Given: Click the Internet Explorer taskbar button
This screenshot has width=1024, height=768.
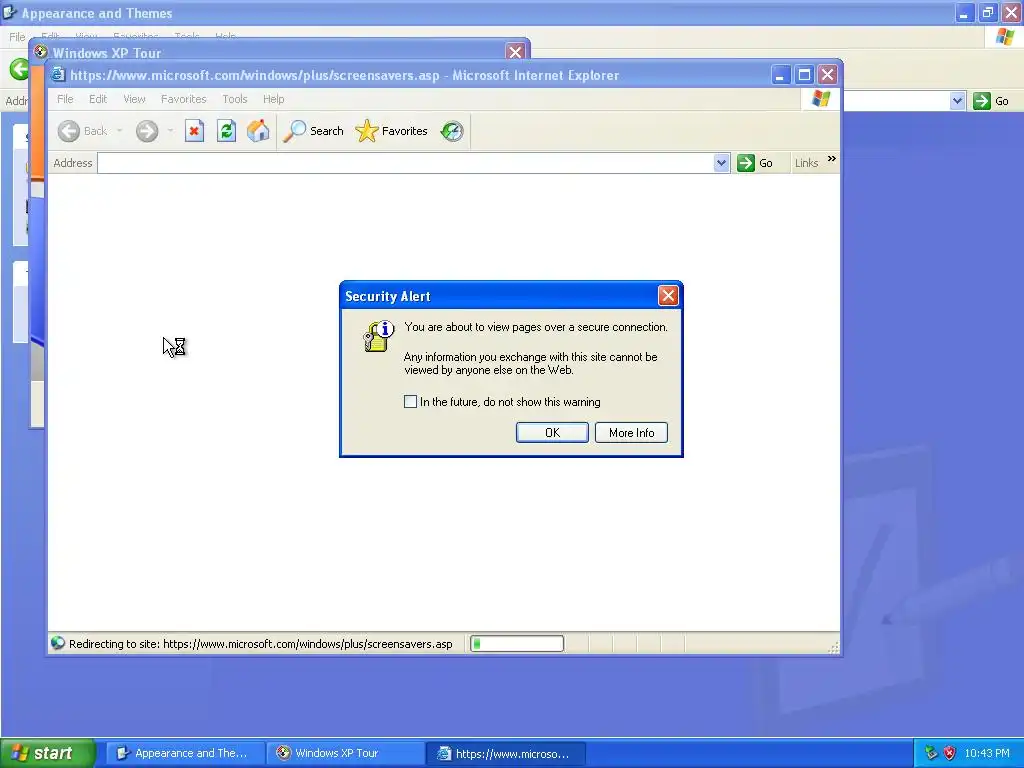Looking at the screenshot, I should 506,753.
